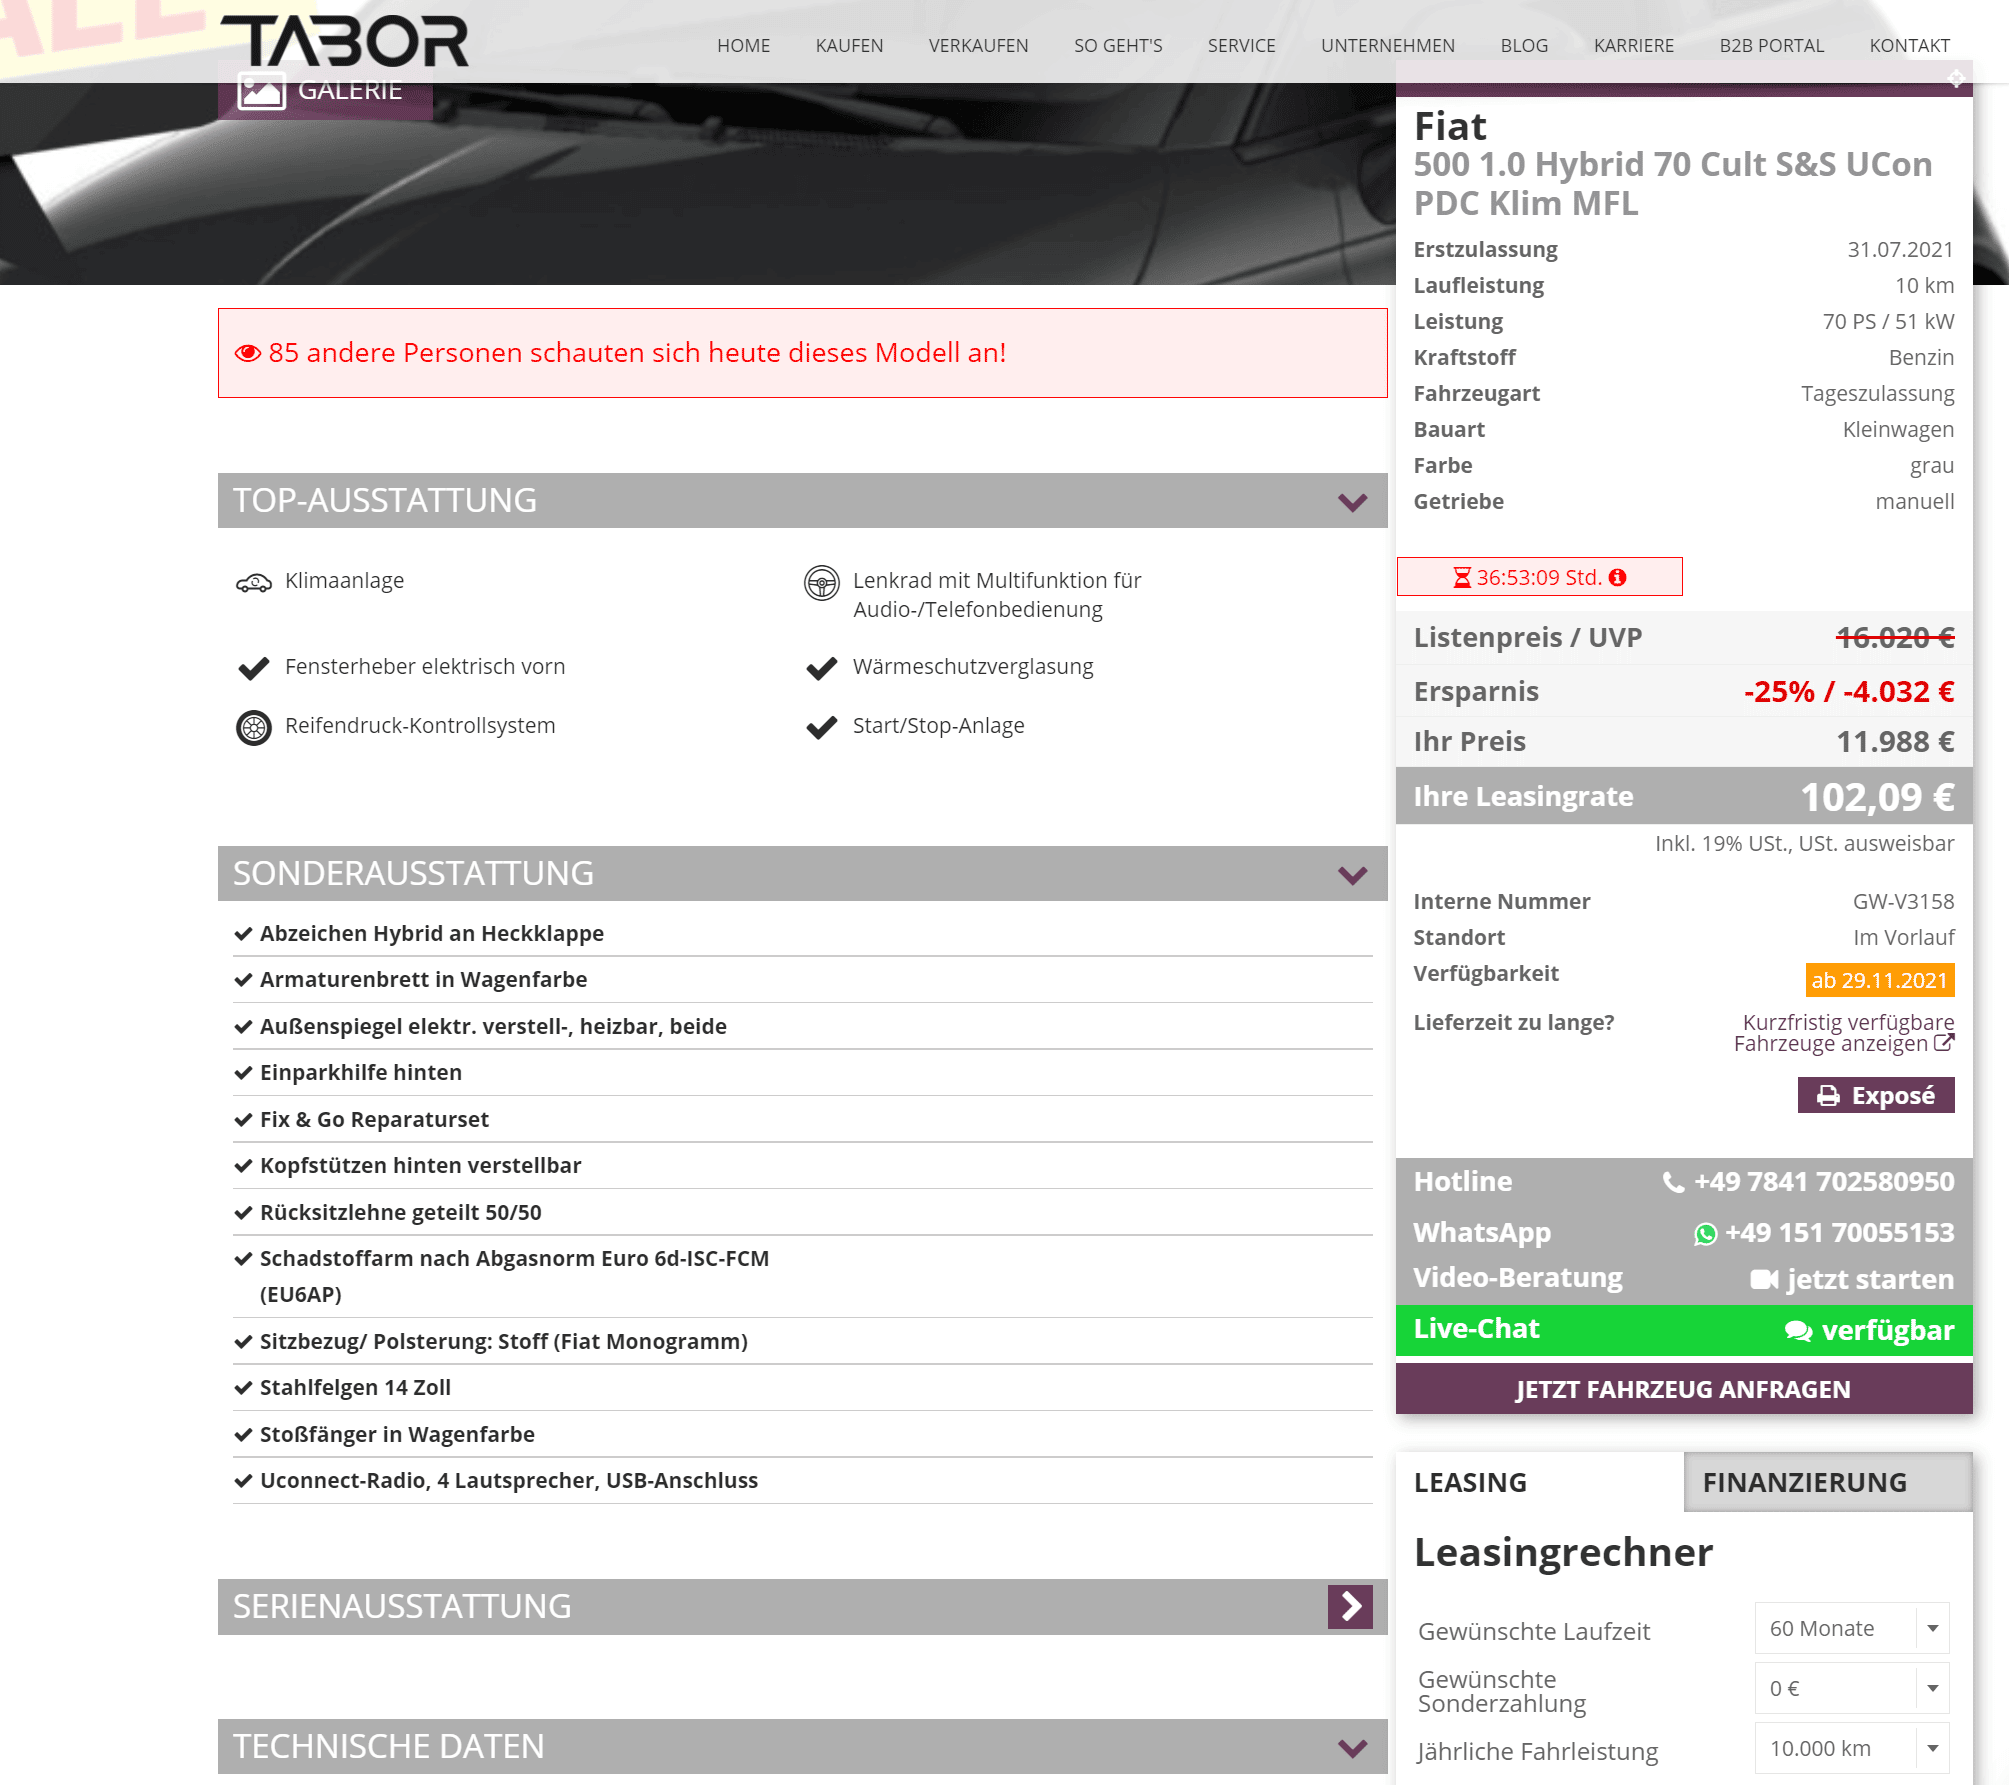Click the TABOR logo
Viewport: 2009px width, 1785px height.
tap(344, 41)
